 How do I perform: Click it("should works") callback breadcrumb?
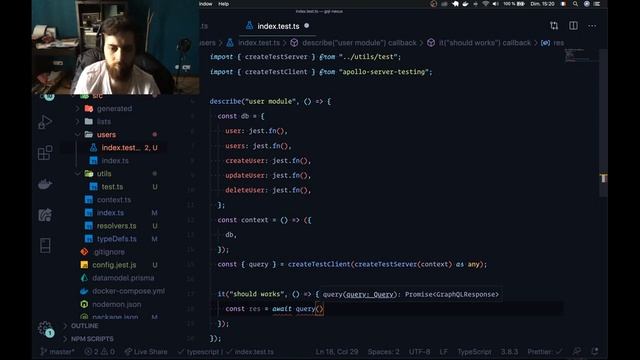(484, 42)
